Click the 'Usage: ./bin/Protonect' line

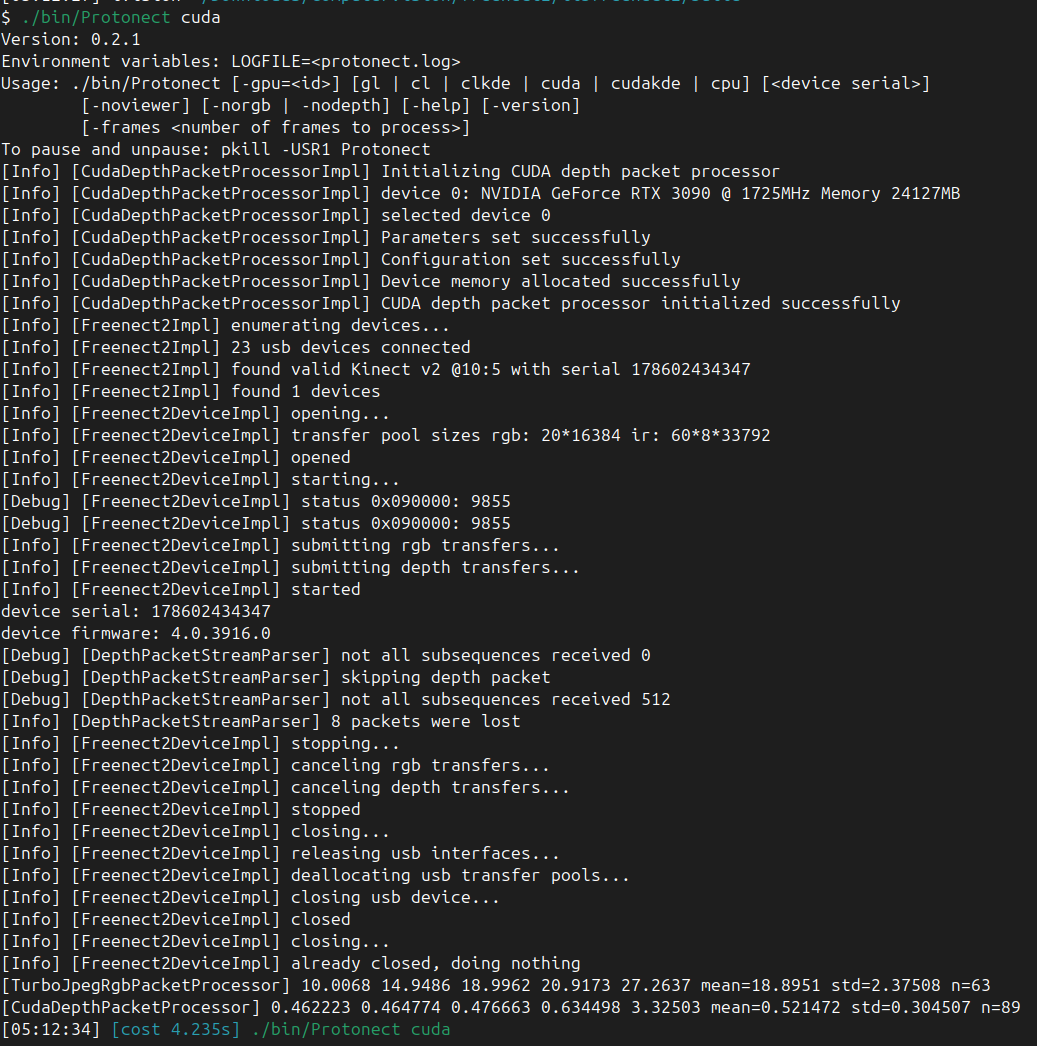coord(465,83)
